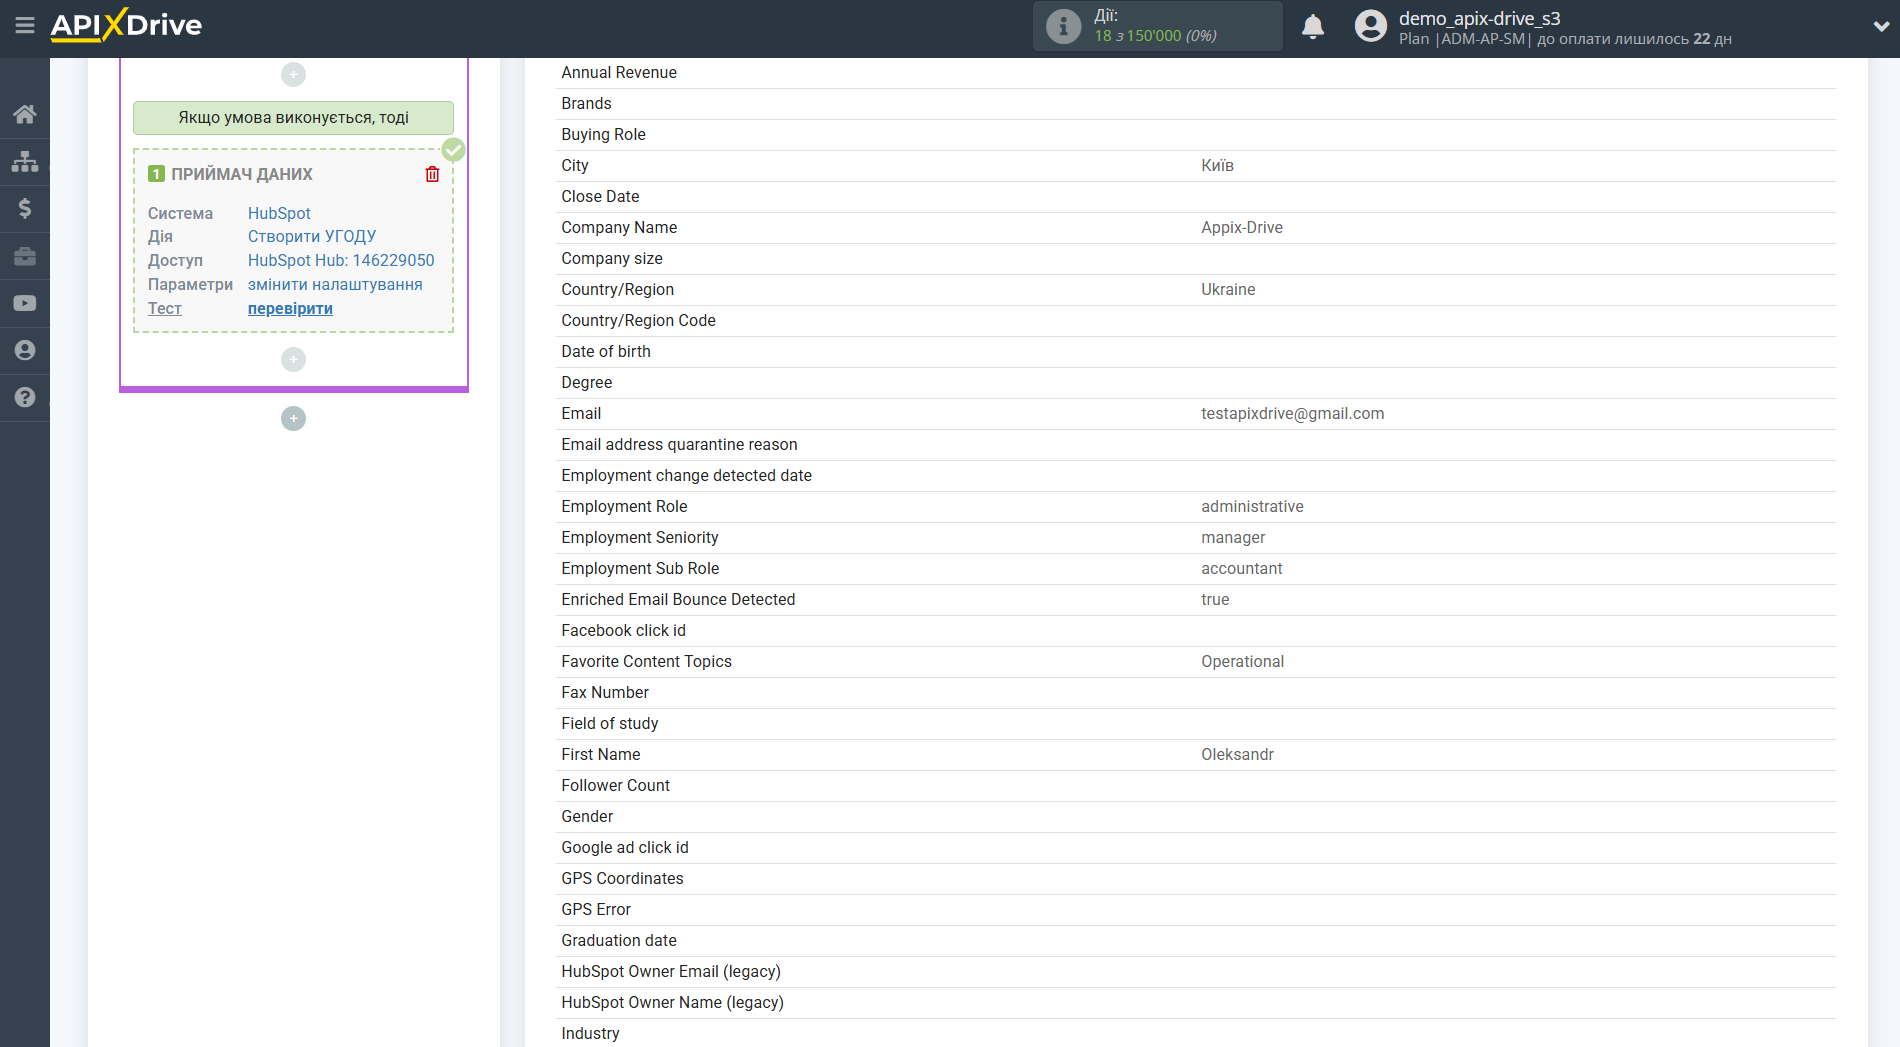
Task: Select the email value testapixdrive@gmail.com
Action: coord(1293,413)
